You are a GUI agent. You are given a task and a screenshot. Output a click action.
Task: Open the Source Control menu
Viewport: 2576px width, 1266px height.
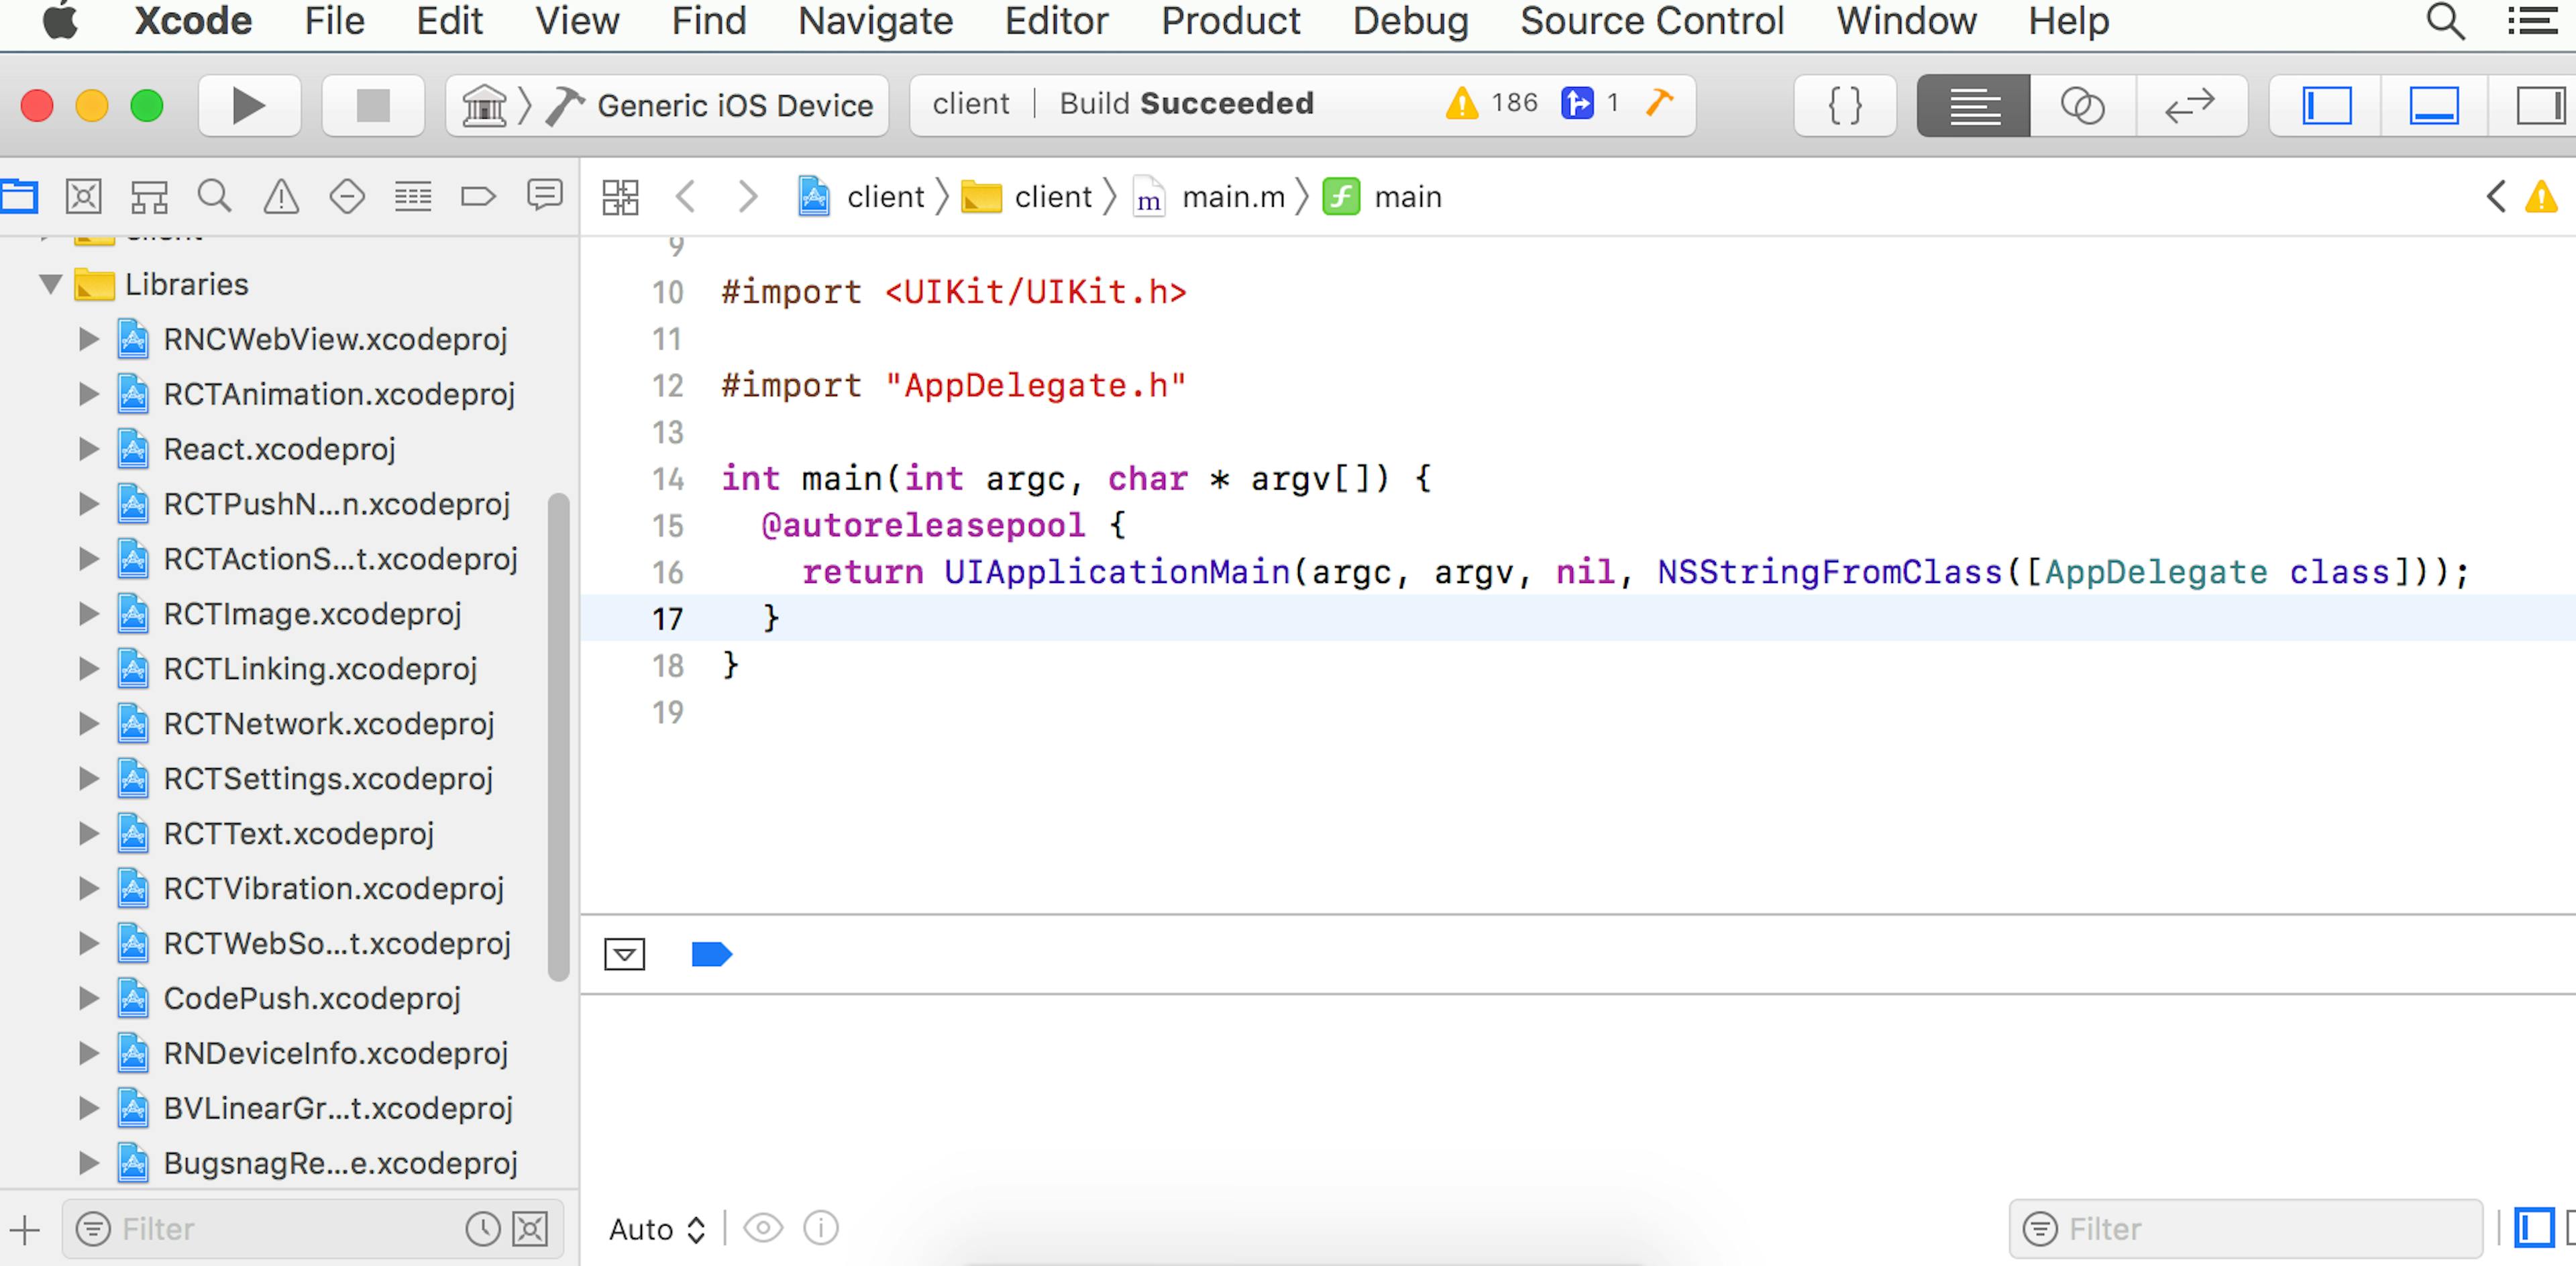point(1651,21)
